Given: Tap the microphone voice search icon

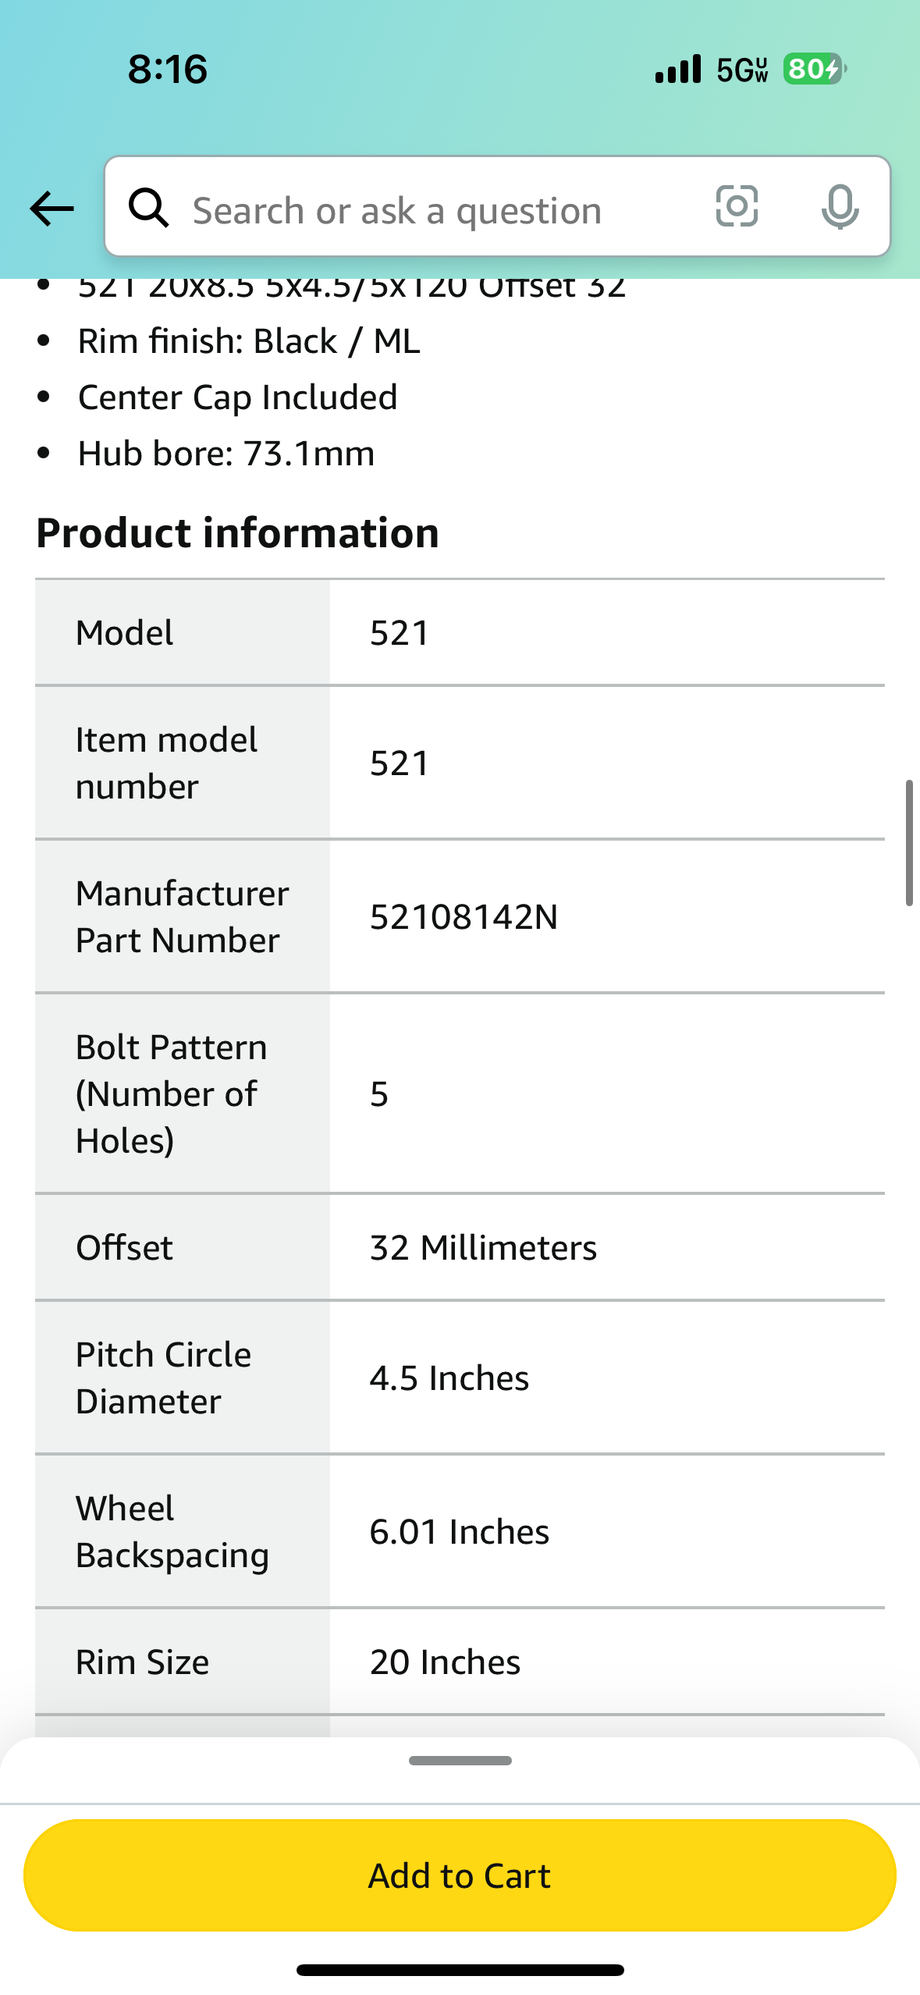Looking at the screenshot, I should point(840,207).
